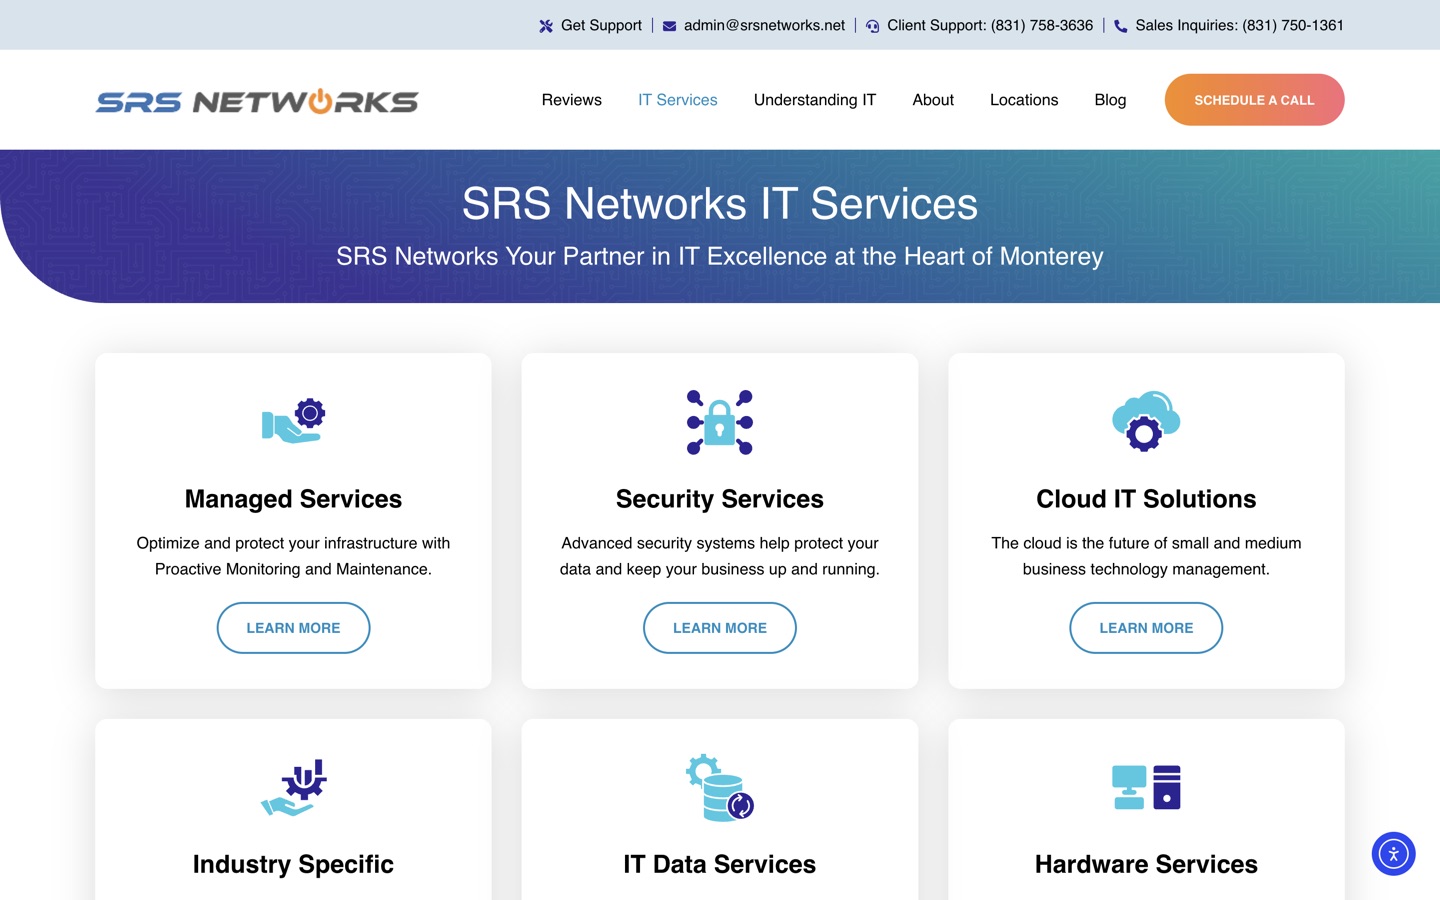Go to the About page
This screenshot has height=900, width=1440.
933,100
